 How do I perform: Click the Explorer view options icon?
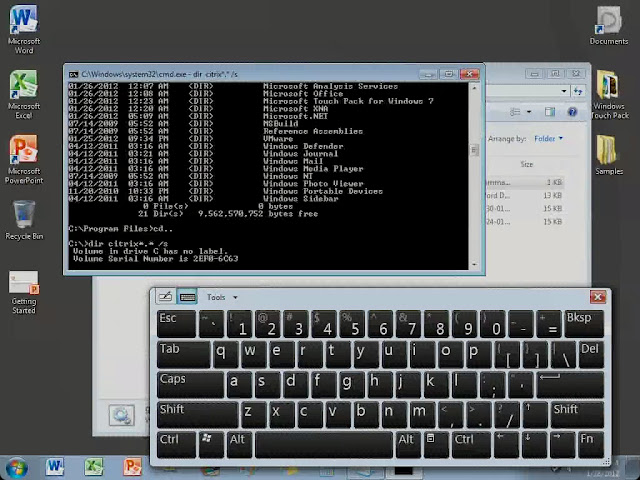[515, 112]
